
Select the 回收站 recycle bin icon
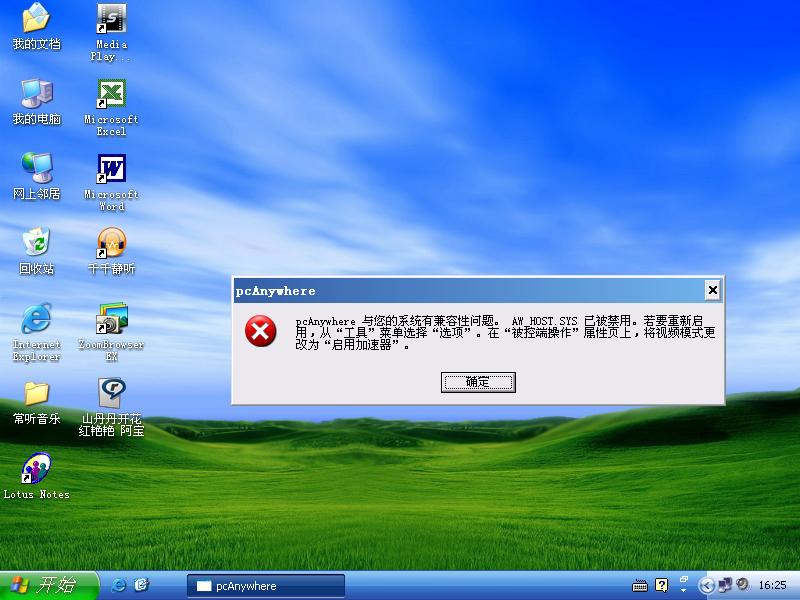pos(36,251)
